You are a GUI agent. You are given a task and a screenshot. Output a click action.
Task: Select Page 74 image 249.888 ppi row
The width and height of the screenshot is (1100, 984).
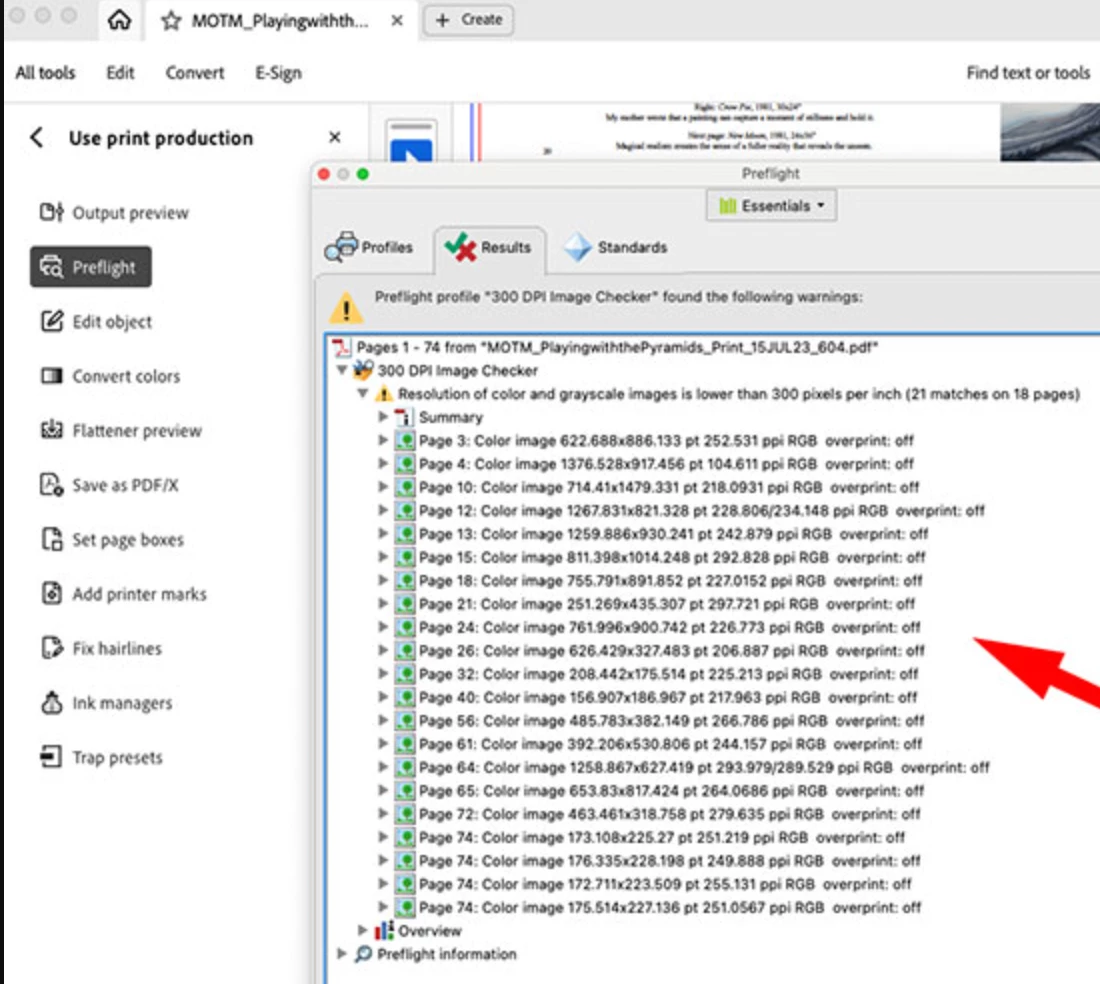[x=670, y=861]
